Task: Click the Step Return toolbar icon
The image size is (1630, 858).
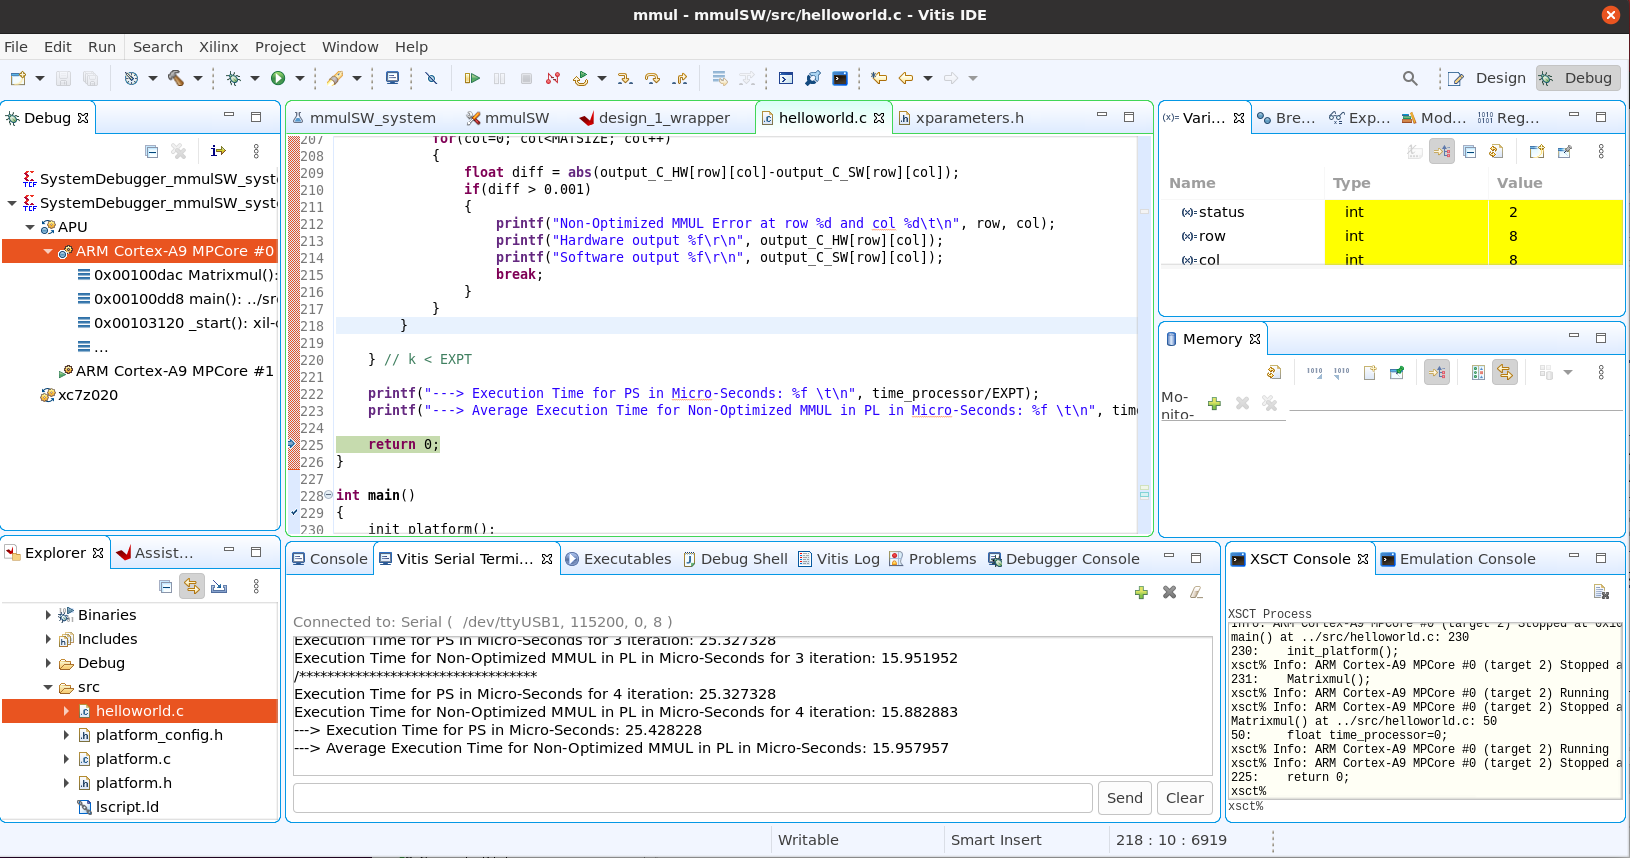Action: [x=680, y=78]
